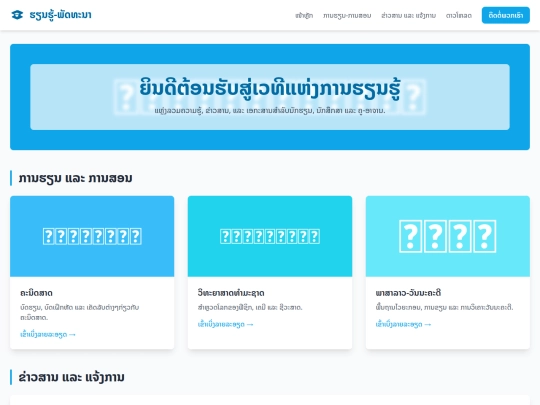Click the hero heading ຍິນດີຕ້ອນຮັບສູ່ເວທີແຫ່ງການຮຽນຮູ້
This screenshot has width=540, height=405.
click(x=270, y=88)
